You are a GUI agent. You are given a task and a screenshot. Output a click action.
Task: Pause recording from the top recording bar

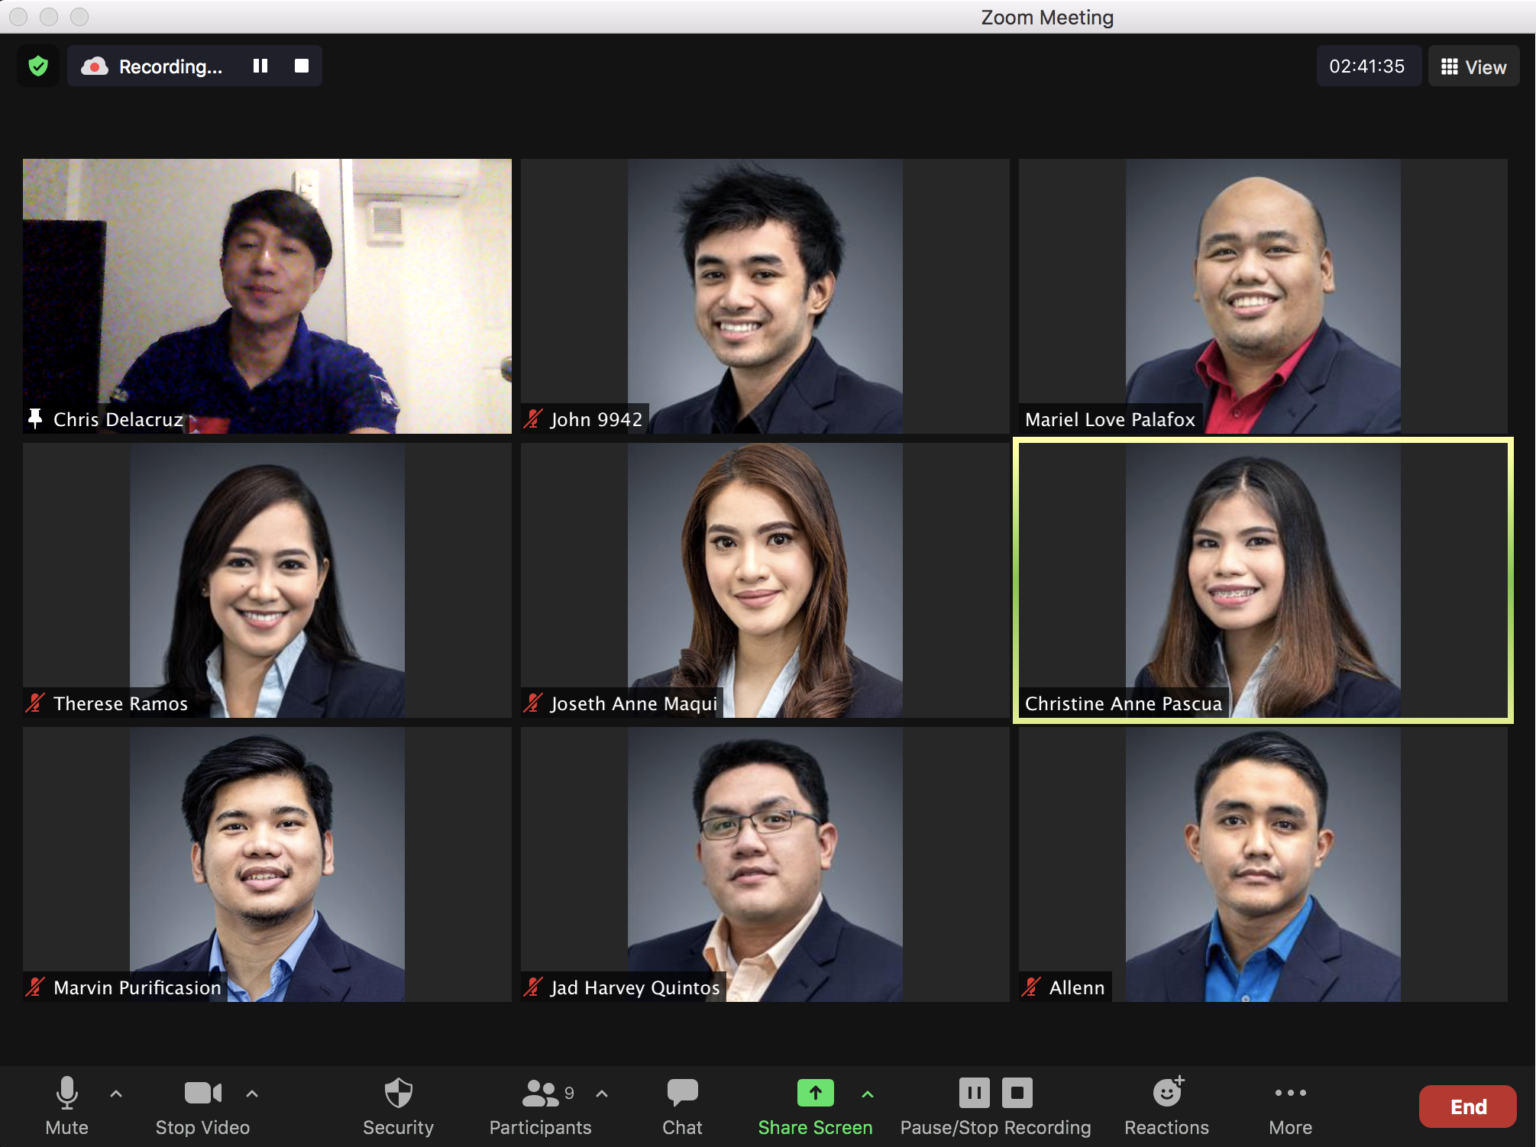260,66
